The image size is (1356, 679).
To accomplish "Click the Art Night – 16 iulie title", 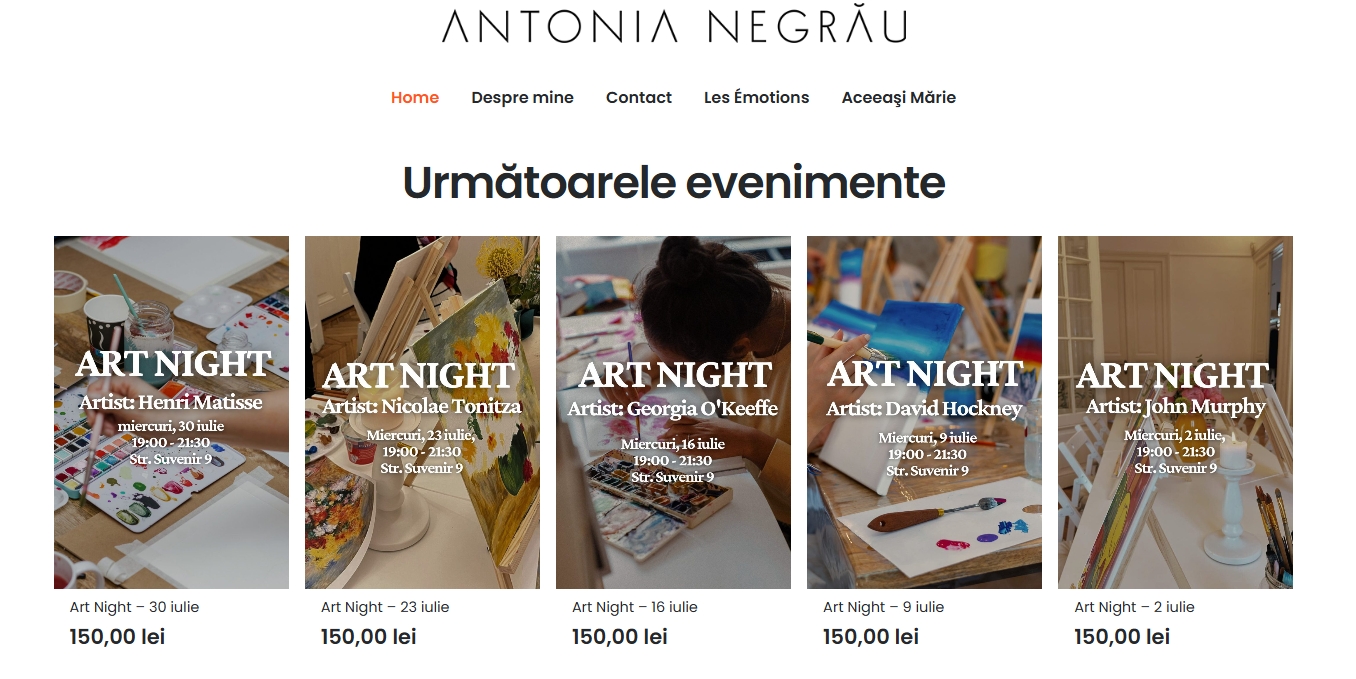I will pyautogui.click(x=635, y=607).
